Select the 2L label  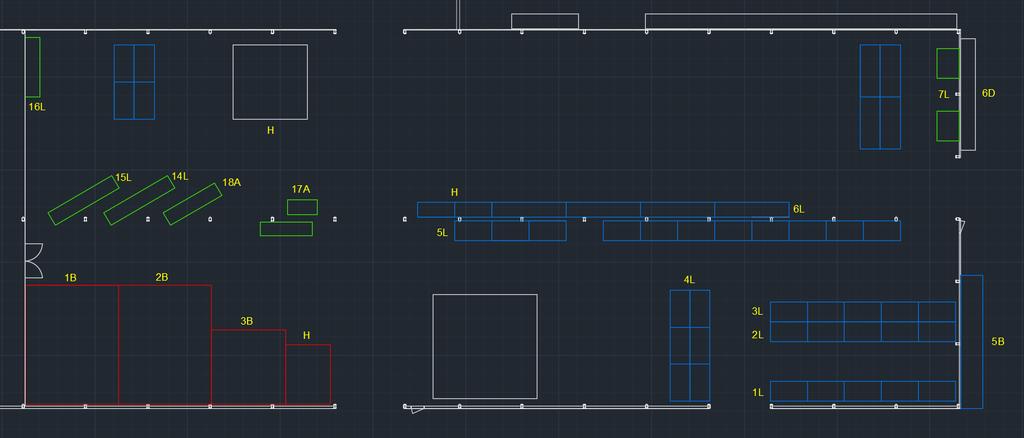pos(758,336)
